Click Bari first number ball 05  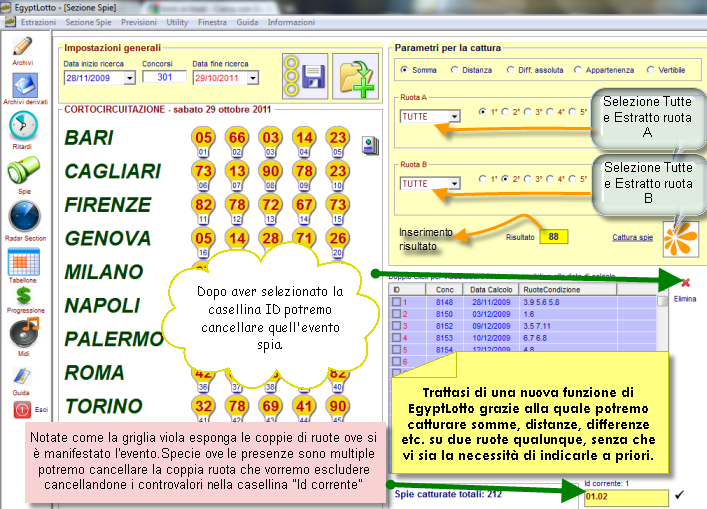click(203, 138)
